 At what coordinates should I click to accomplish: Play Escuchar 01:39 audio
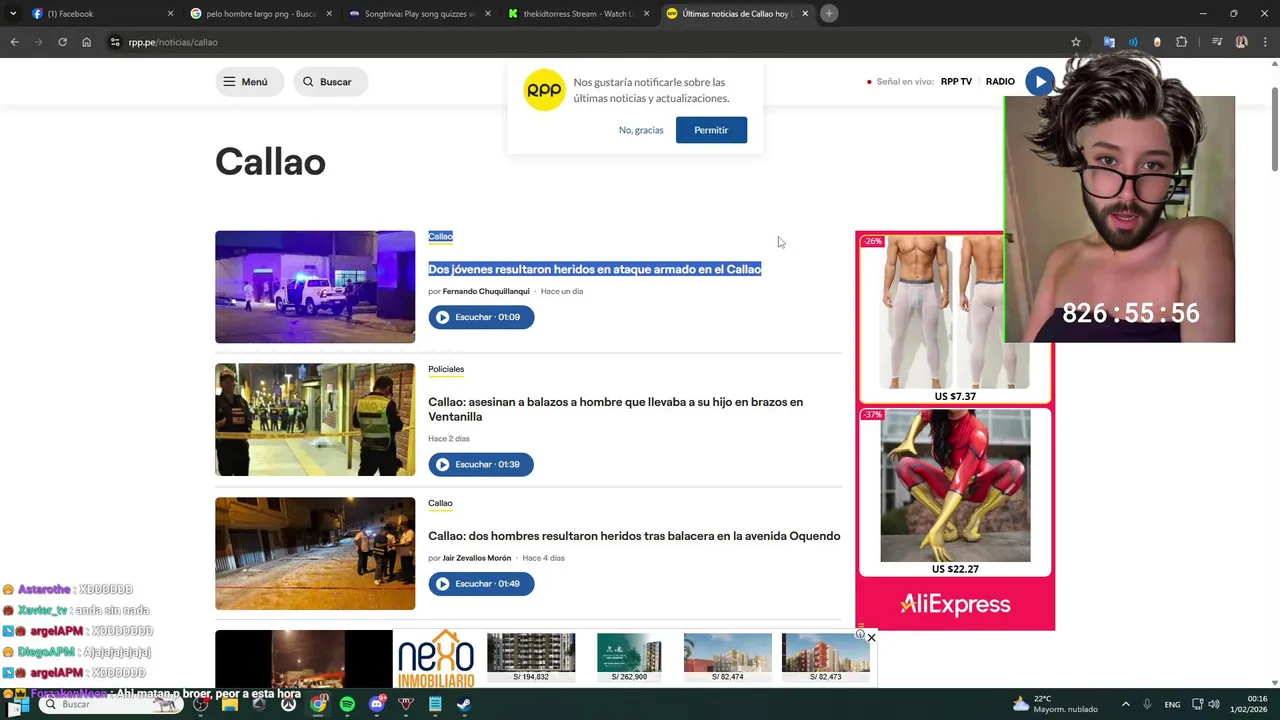[481, 464]
